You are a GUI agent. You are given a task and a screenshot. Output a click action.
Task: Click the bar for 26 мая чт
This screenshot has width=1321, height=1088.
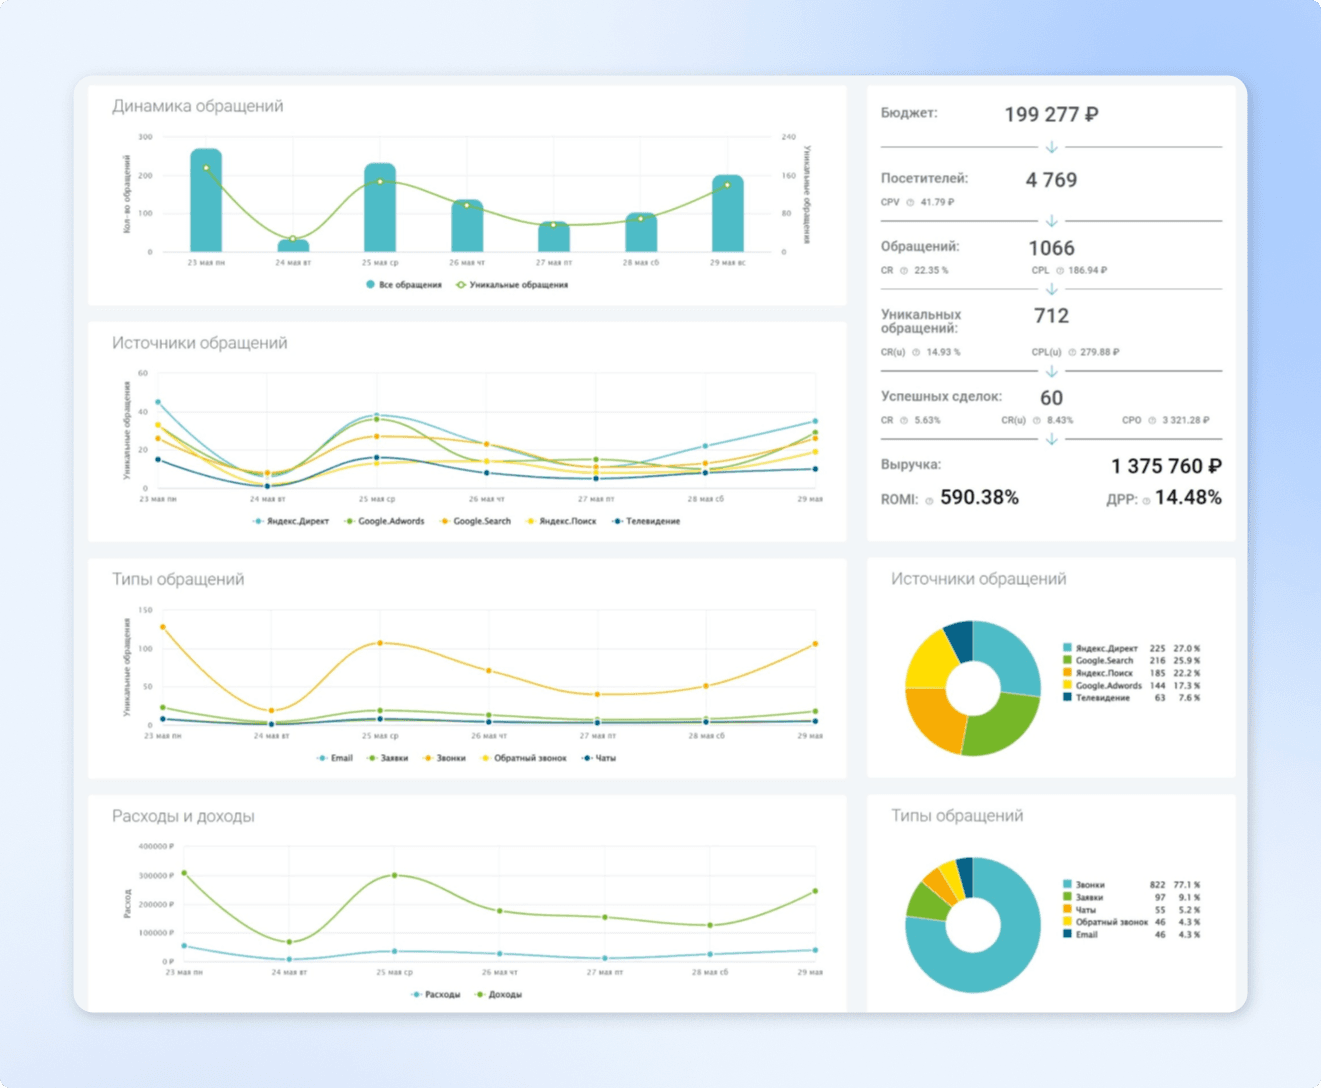tap(467, 226)
